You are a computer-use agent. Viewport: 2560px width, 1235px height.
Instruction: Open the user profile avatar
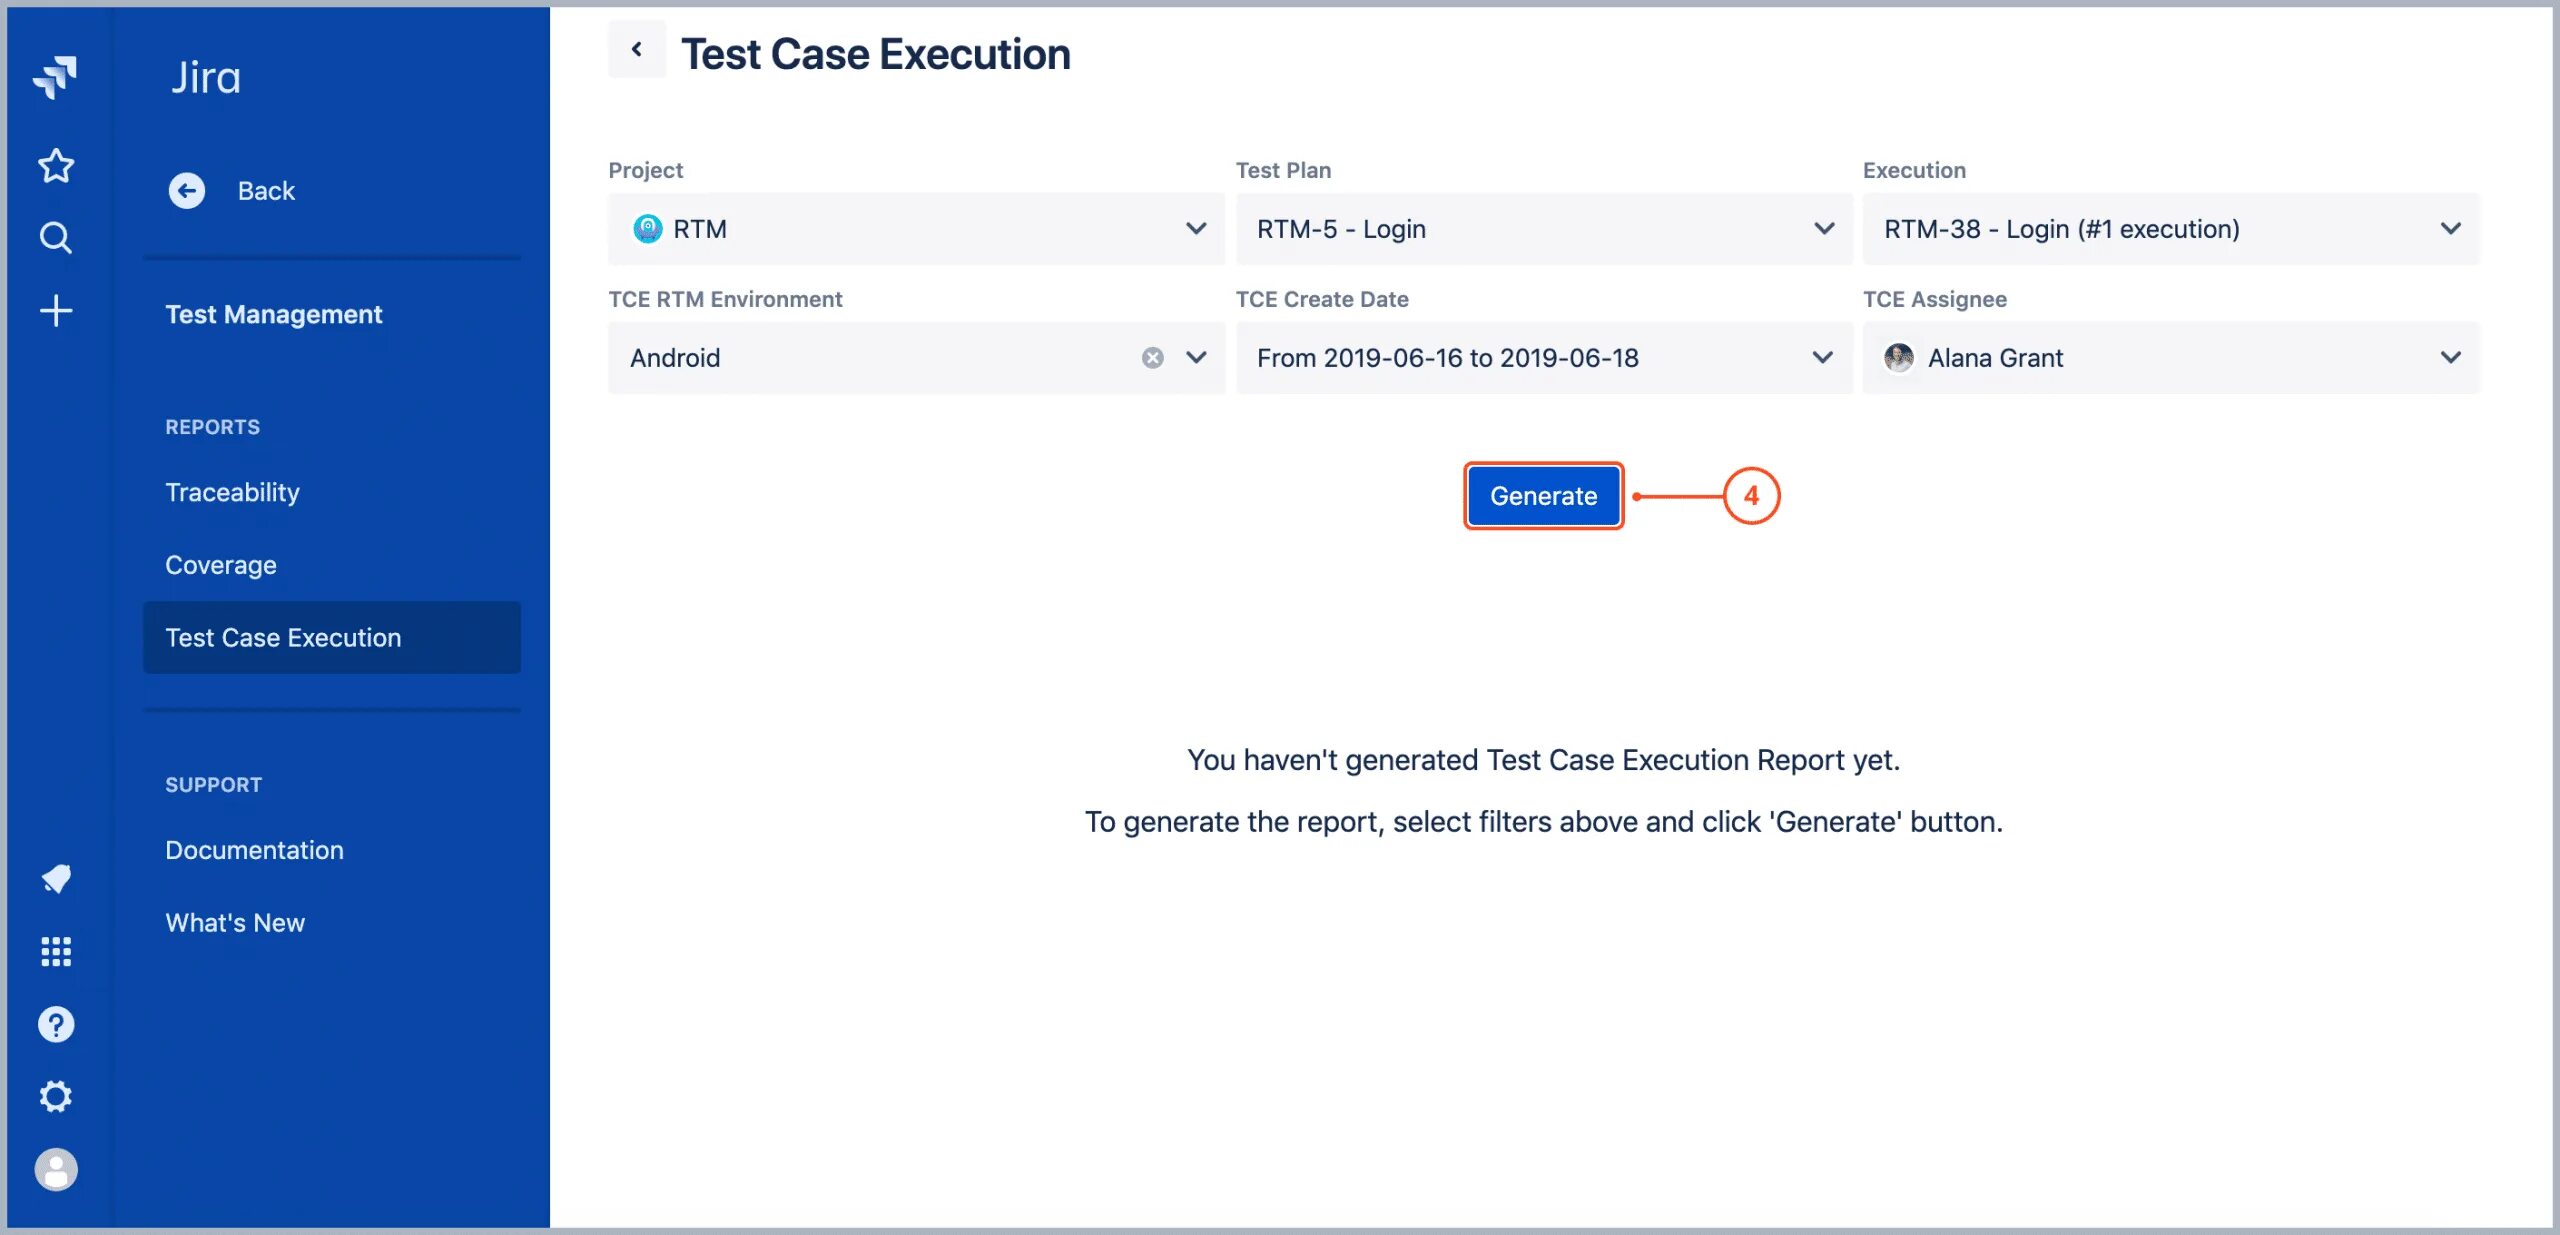(56, 1169)
